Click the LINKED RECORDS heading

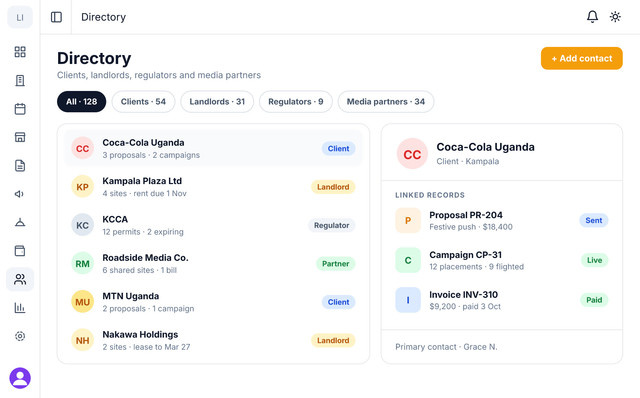click(x=430, y=195)
